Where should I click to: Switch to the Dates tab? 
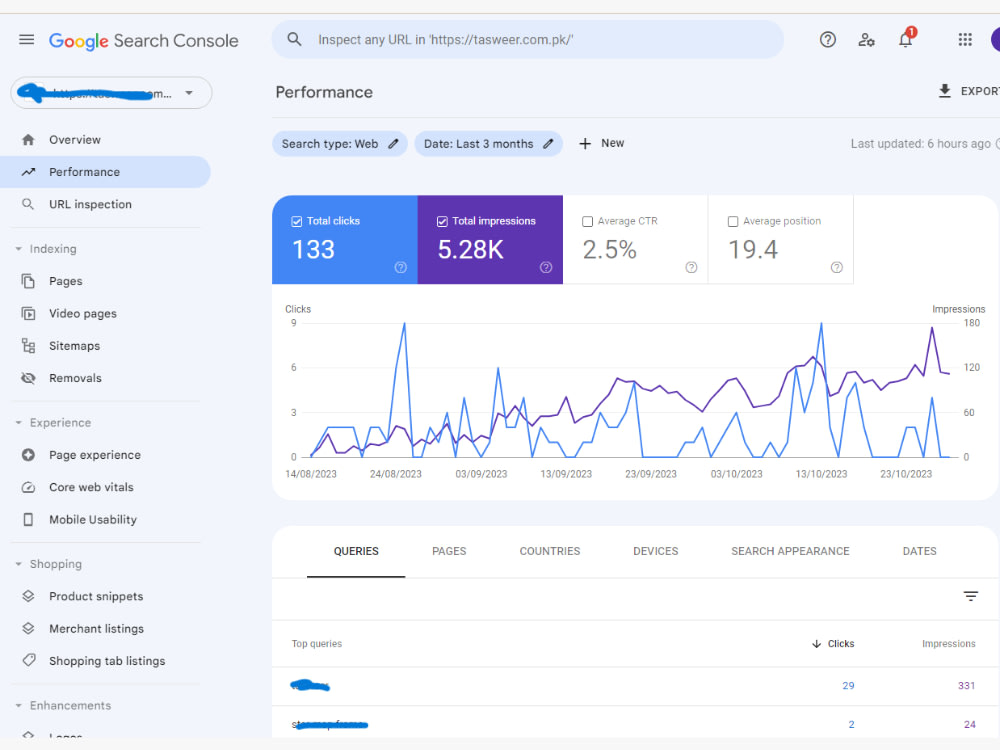(919, 551)
